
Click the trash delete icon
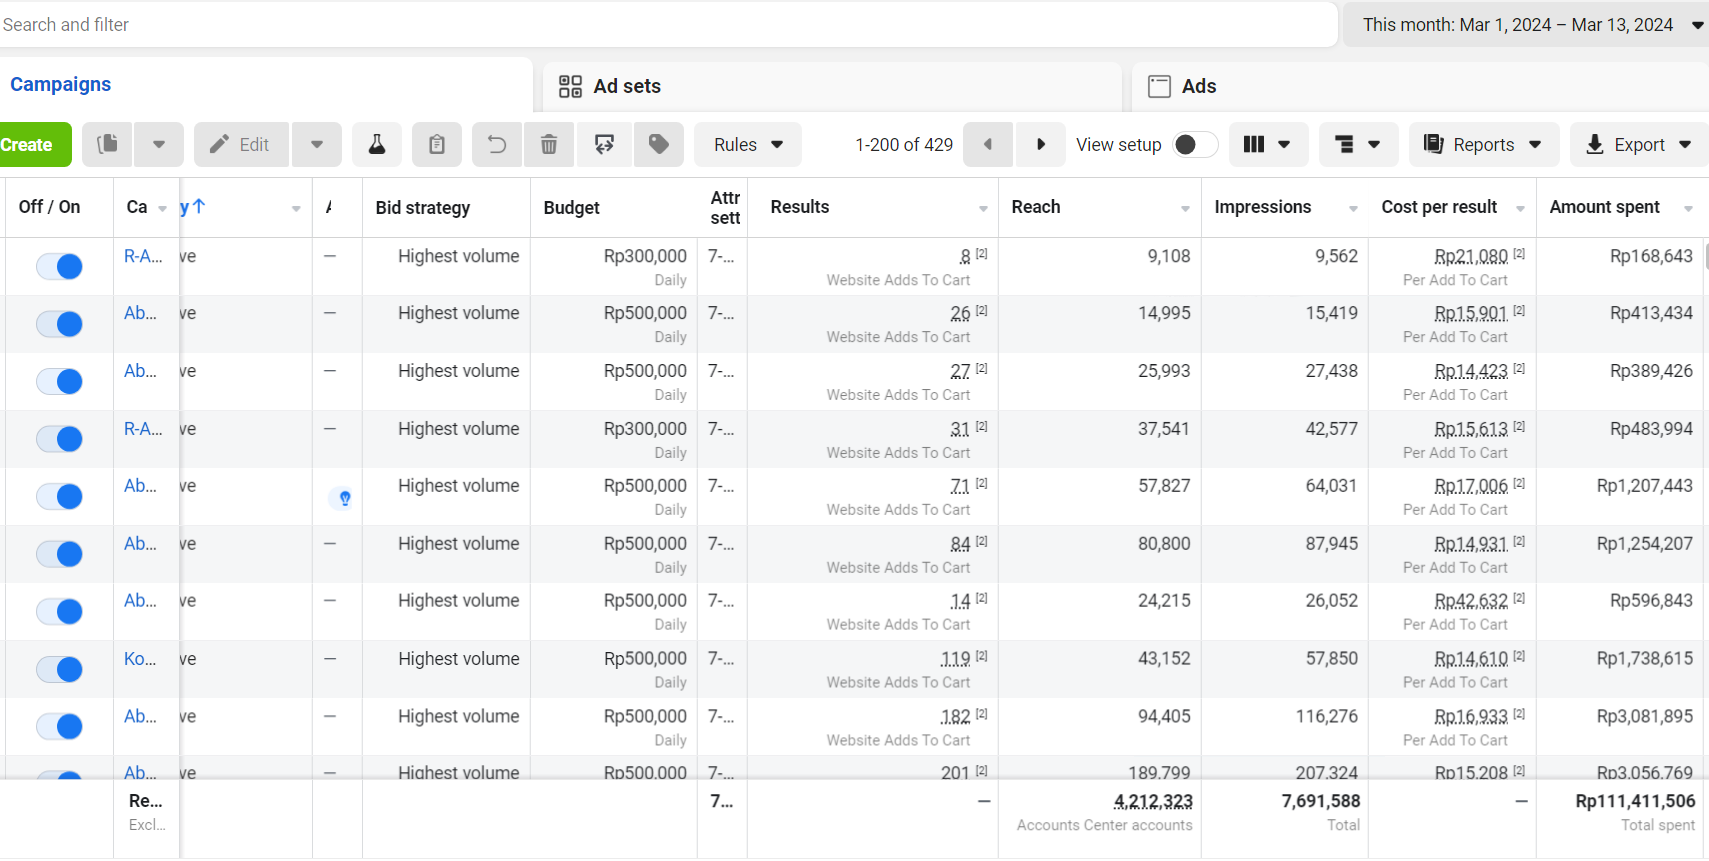(x=549, y=145)
